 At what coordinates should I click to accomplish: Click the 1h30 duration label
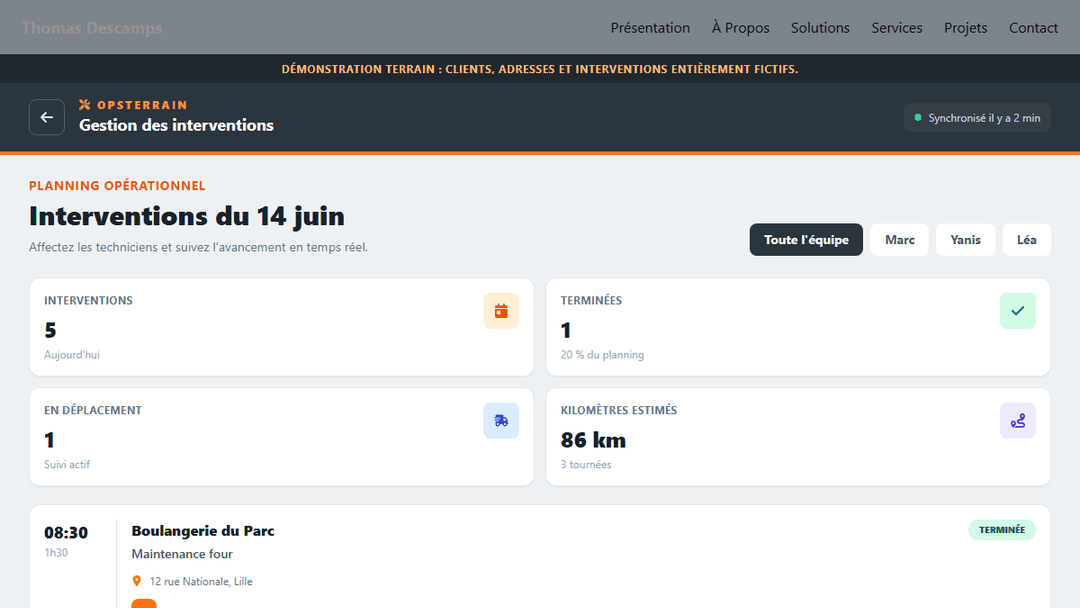click(56, 552)
